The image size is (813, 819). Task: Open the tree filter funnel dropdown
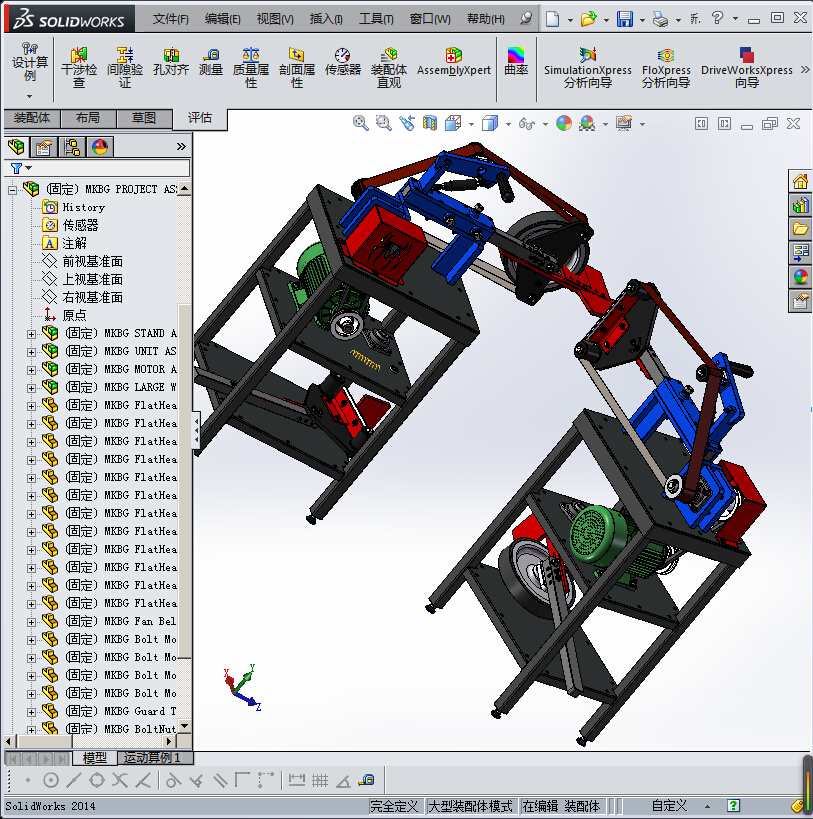pyautogui.click(x=21, y=168)
